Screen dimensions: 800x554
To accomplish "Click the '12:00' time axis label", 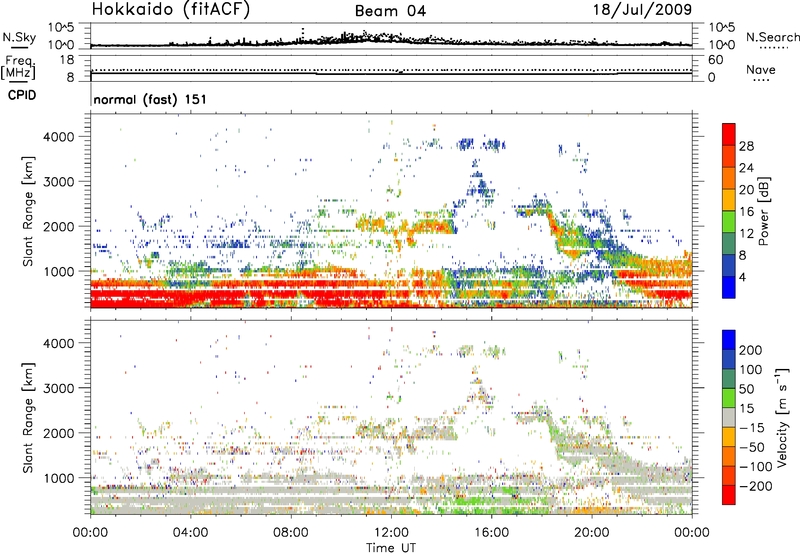I will pyautogui.click(x=391, y=533).
